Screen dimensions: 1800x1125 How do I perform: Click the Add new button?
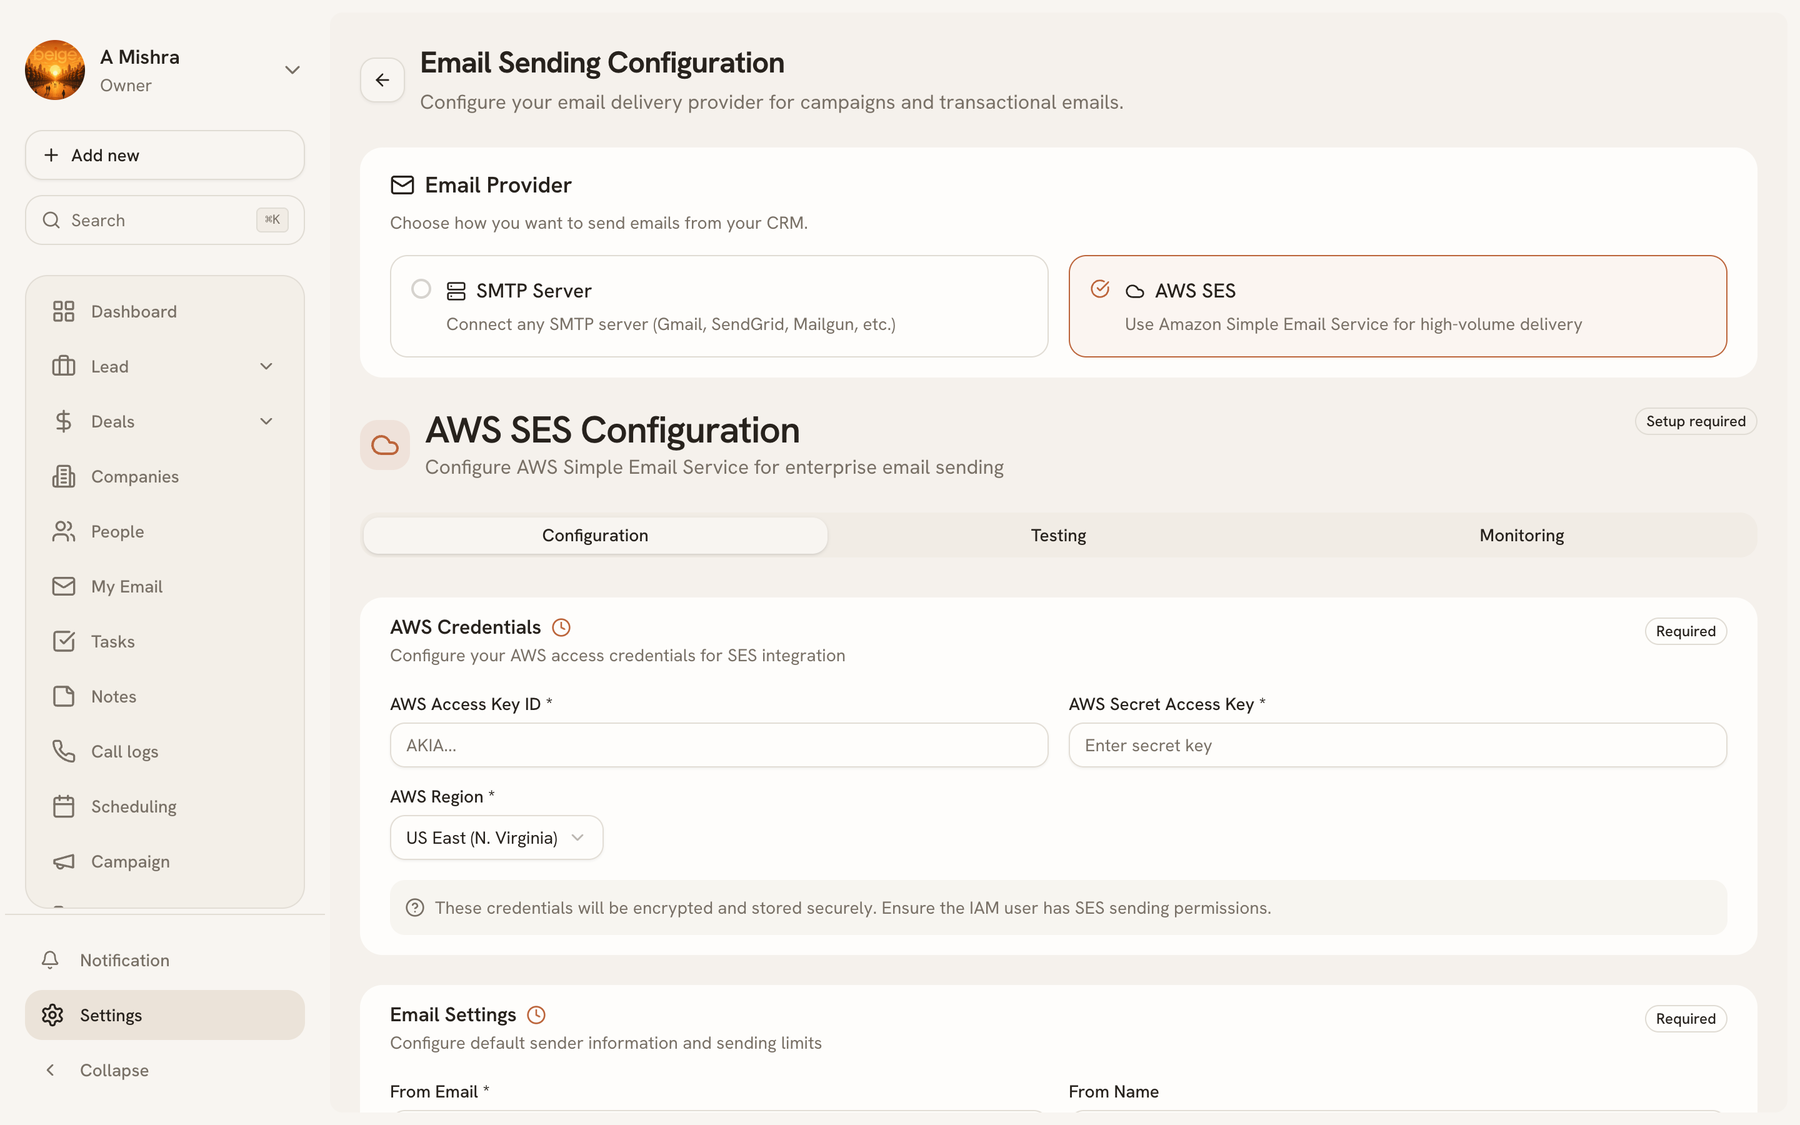(x=165, y=155)
